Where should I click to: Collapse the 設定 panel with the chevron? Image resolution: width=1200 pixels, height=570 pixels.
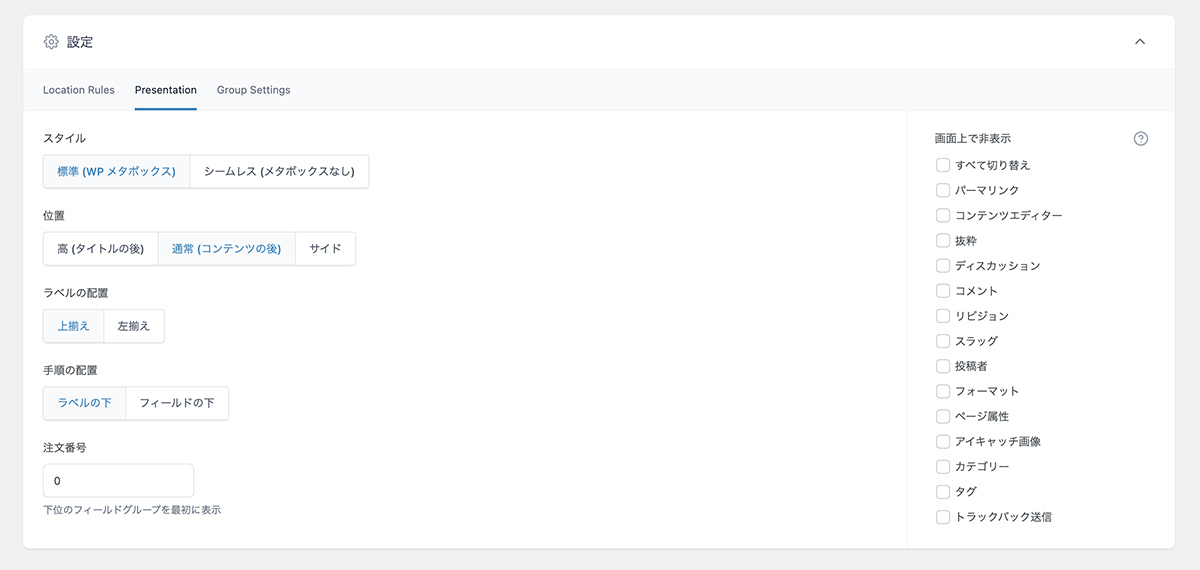point(1140,42)
